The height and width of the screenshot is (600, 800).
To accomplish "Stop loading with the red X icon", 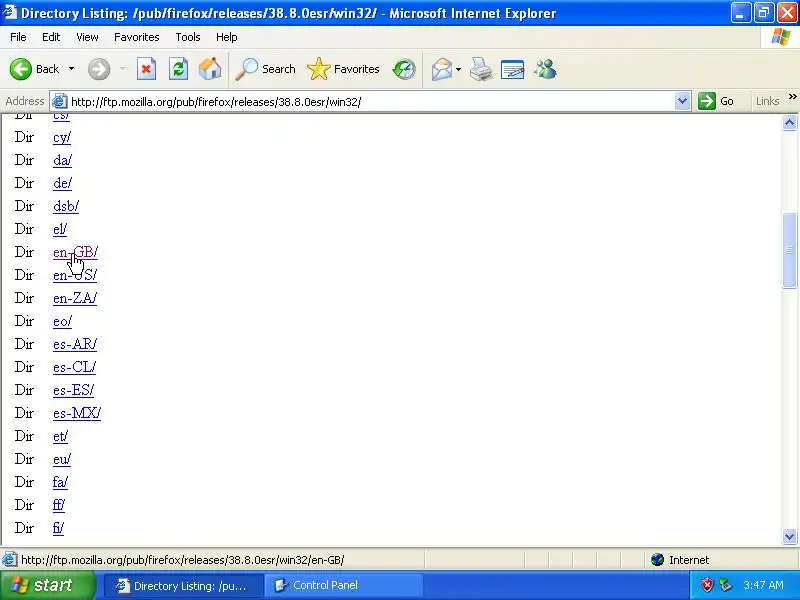I will 146,69.
